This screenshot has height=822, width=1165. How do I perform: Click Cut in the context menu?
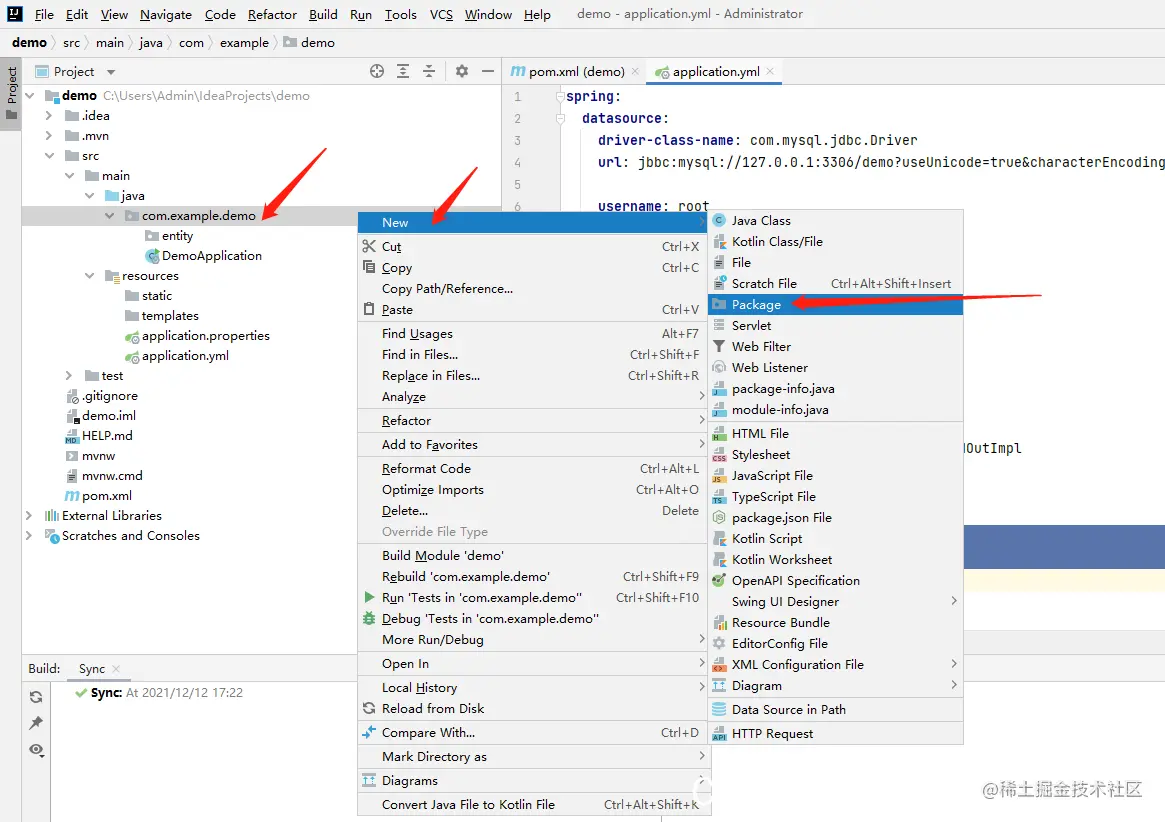pos(533,247)
